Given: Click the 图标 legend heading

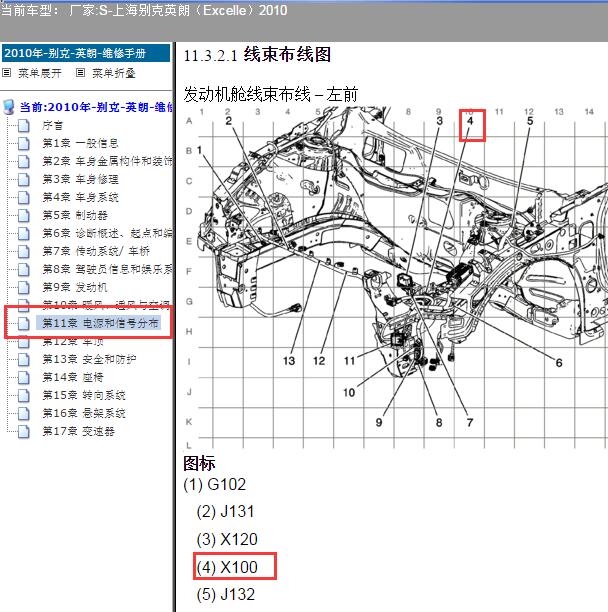Looking at the screenshot, I should [x=199, y=463].
